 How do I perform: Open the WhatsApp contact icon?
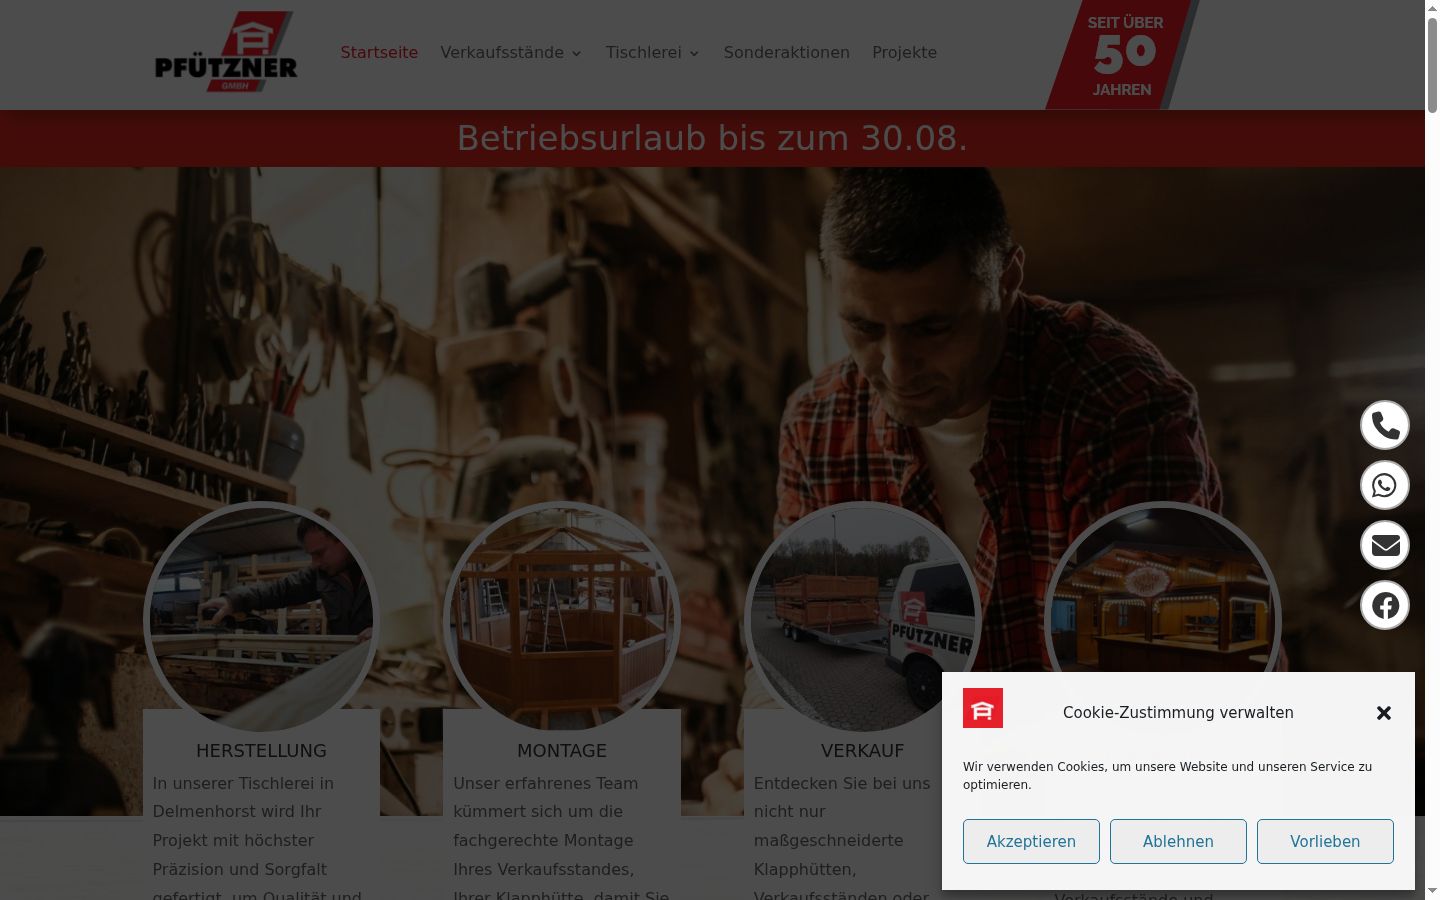coord(1385,485)
